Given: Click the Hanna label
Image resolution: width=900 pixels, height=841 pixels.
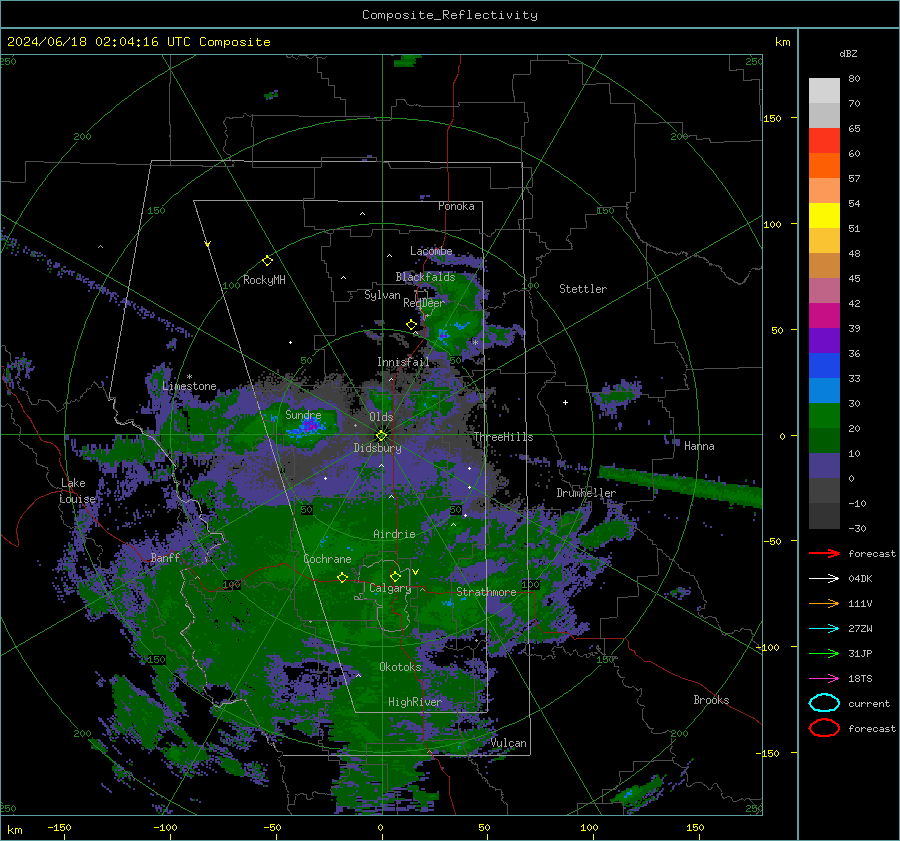Looking at the screenshot, I should [x=699, y=446].
